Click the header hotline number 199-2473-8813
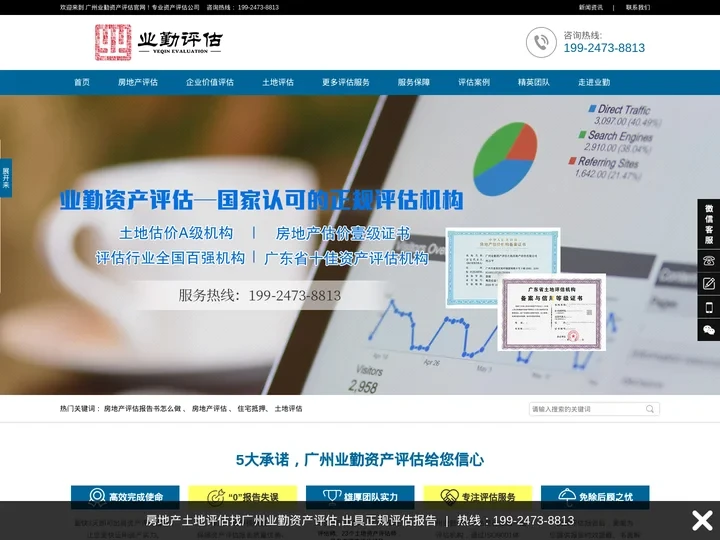 (x=604, y=48)
